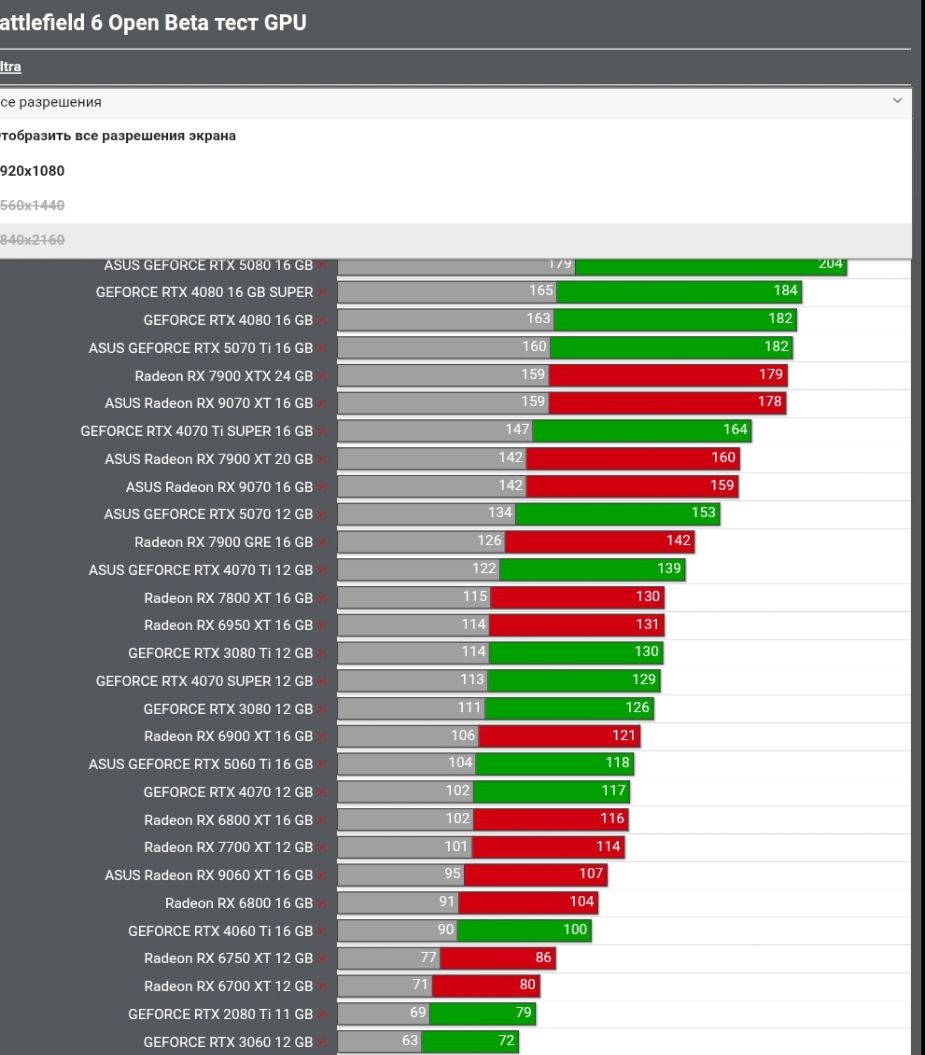Click the Radeon RX 6750 XT 12 GB label
925x1055 pixels.
[x=229, y=958]
